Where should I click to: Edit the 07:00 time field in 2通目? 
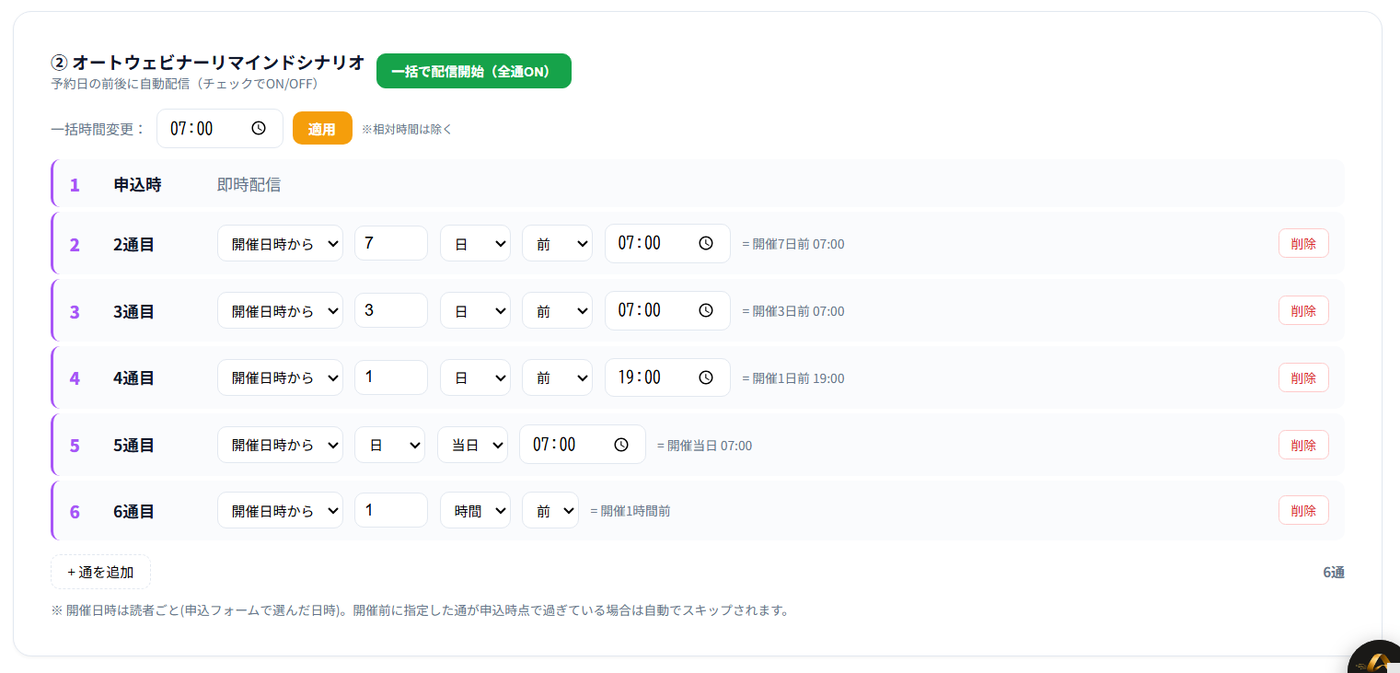667,243
